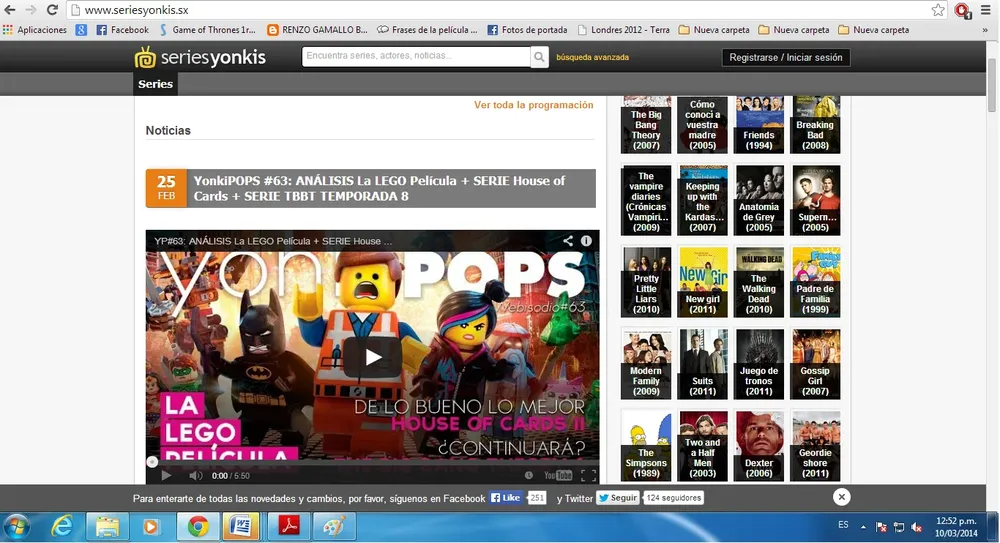Open Two and a Half Men thumbnail
Image resolution: width=1000 pixels, height=543 pixels.
(702, 446)
